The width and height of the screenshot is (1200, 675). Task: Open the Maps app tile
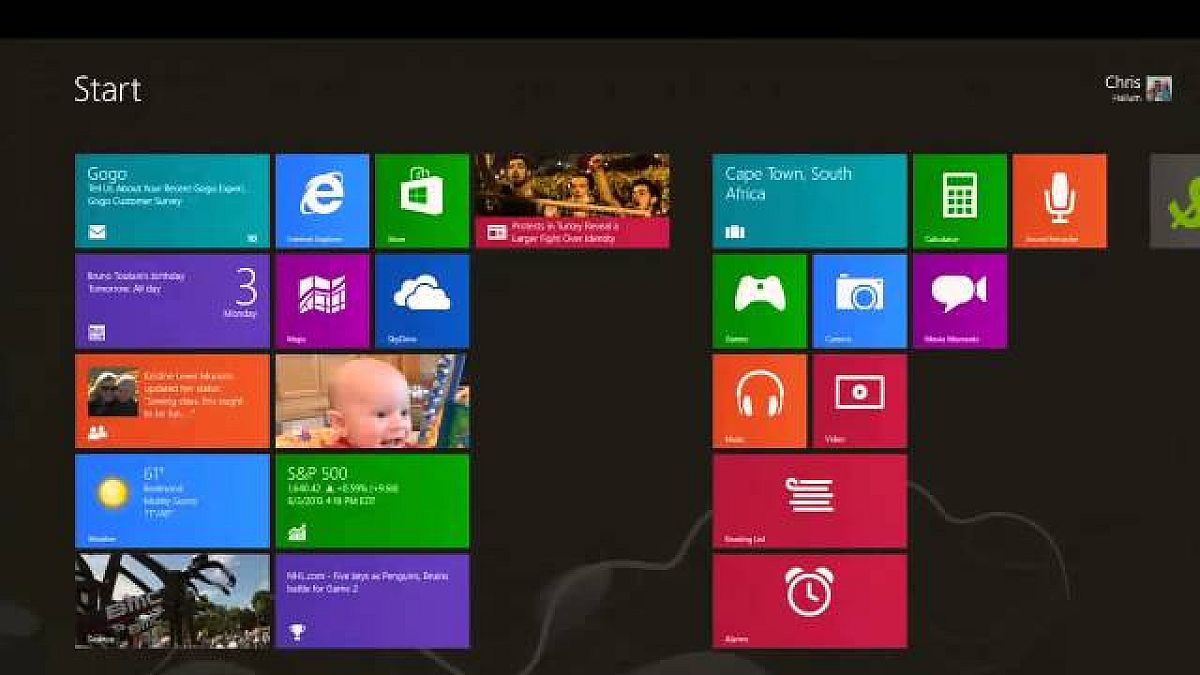[322, 300]
